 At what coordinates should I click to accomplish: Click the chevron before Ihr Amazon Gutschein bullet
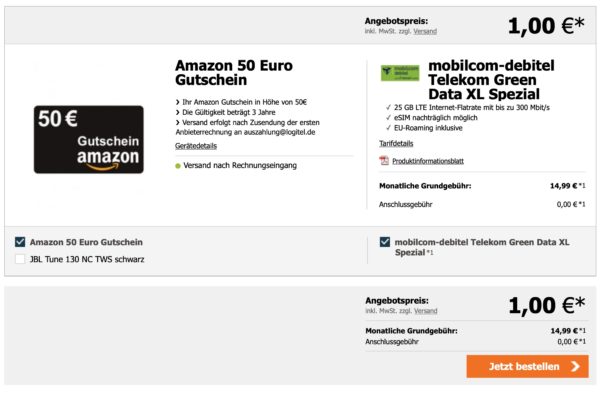pos(178,102)
